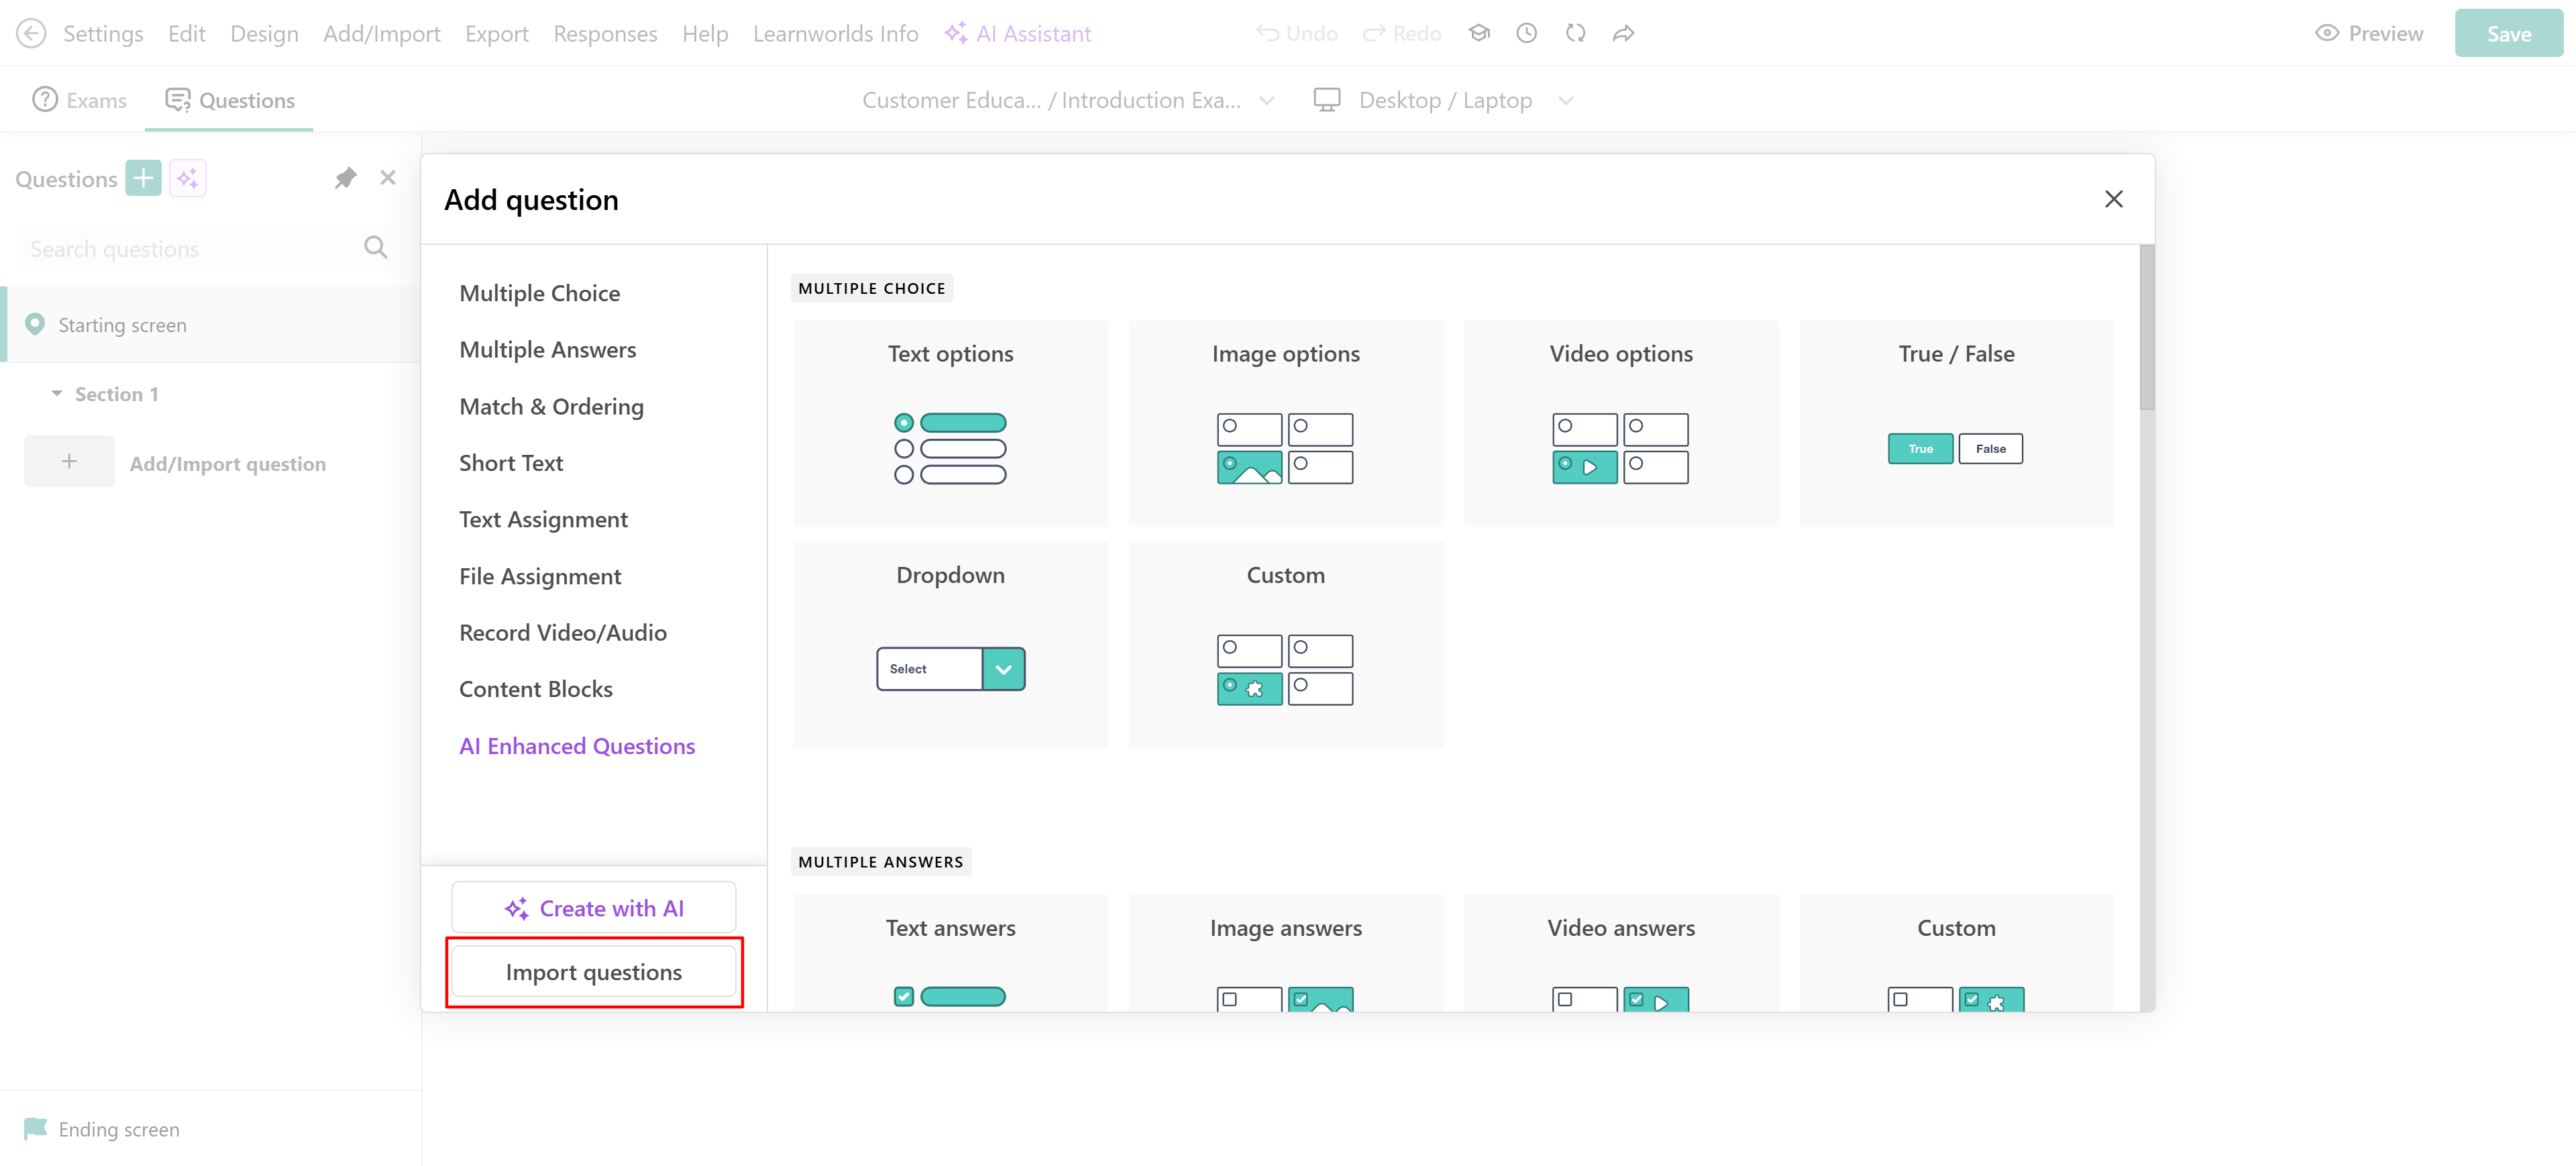
Task: Open the Add/Import menu
Action: (x=381, y=33)
